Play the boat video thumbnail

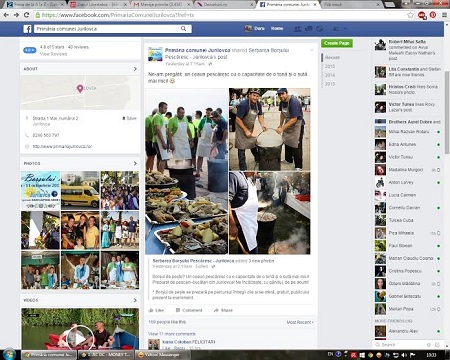80,338
